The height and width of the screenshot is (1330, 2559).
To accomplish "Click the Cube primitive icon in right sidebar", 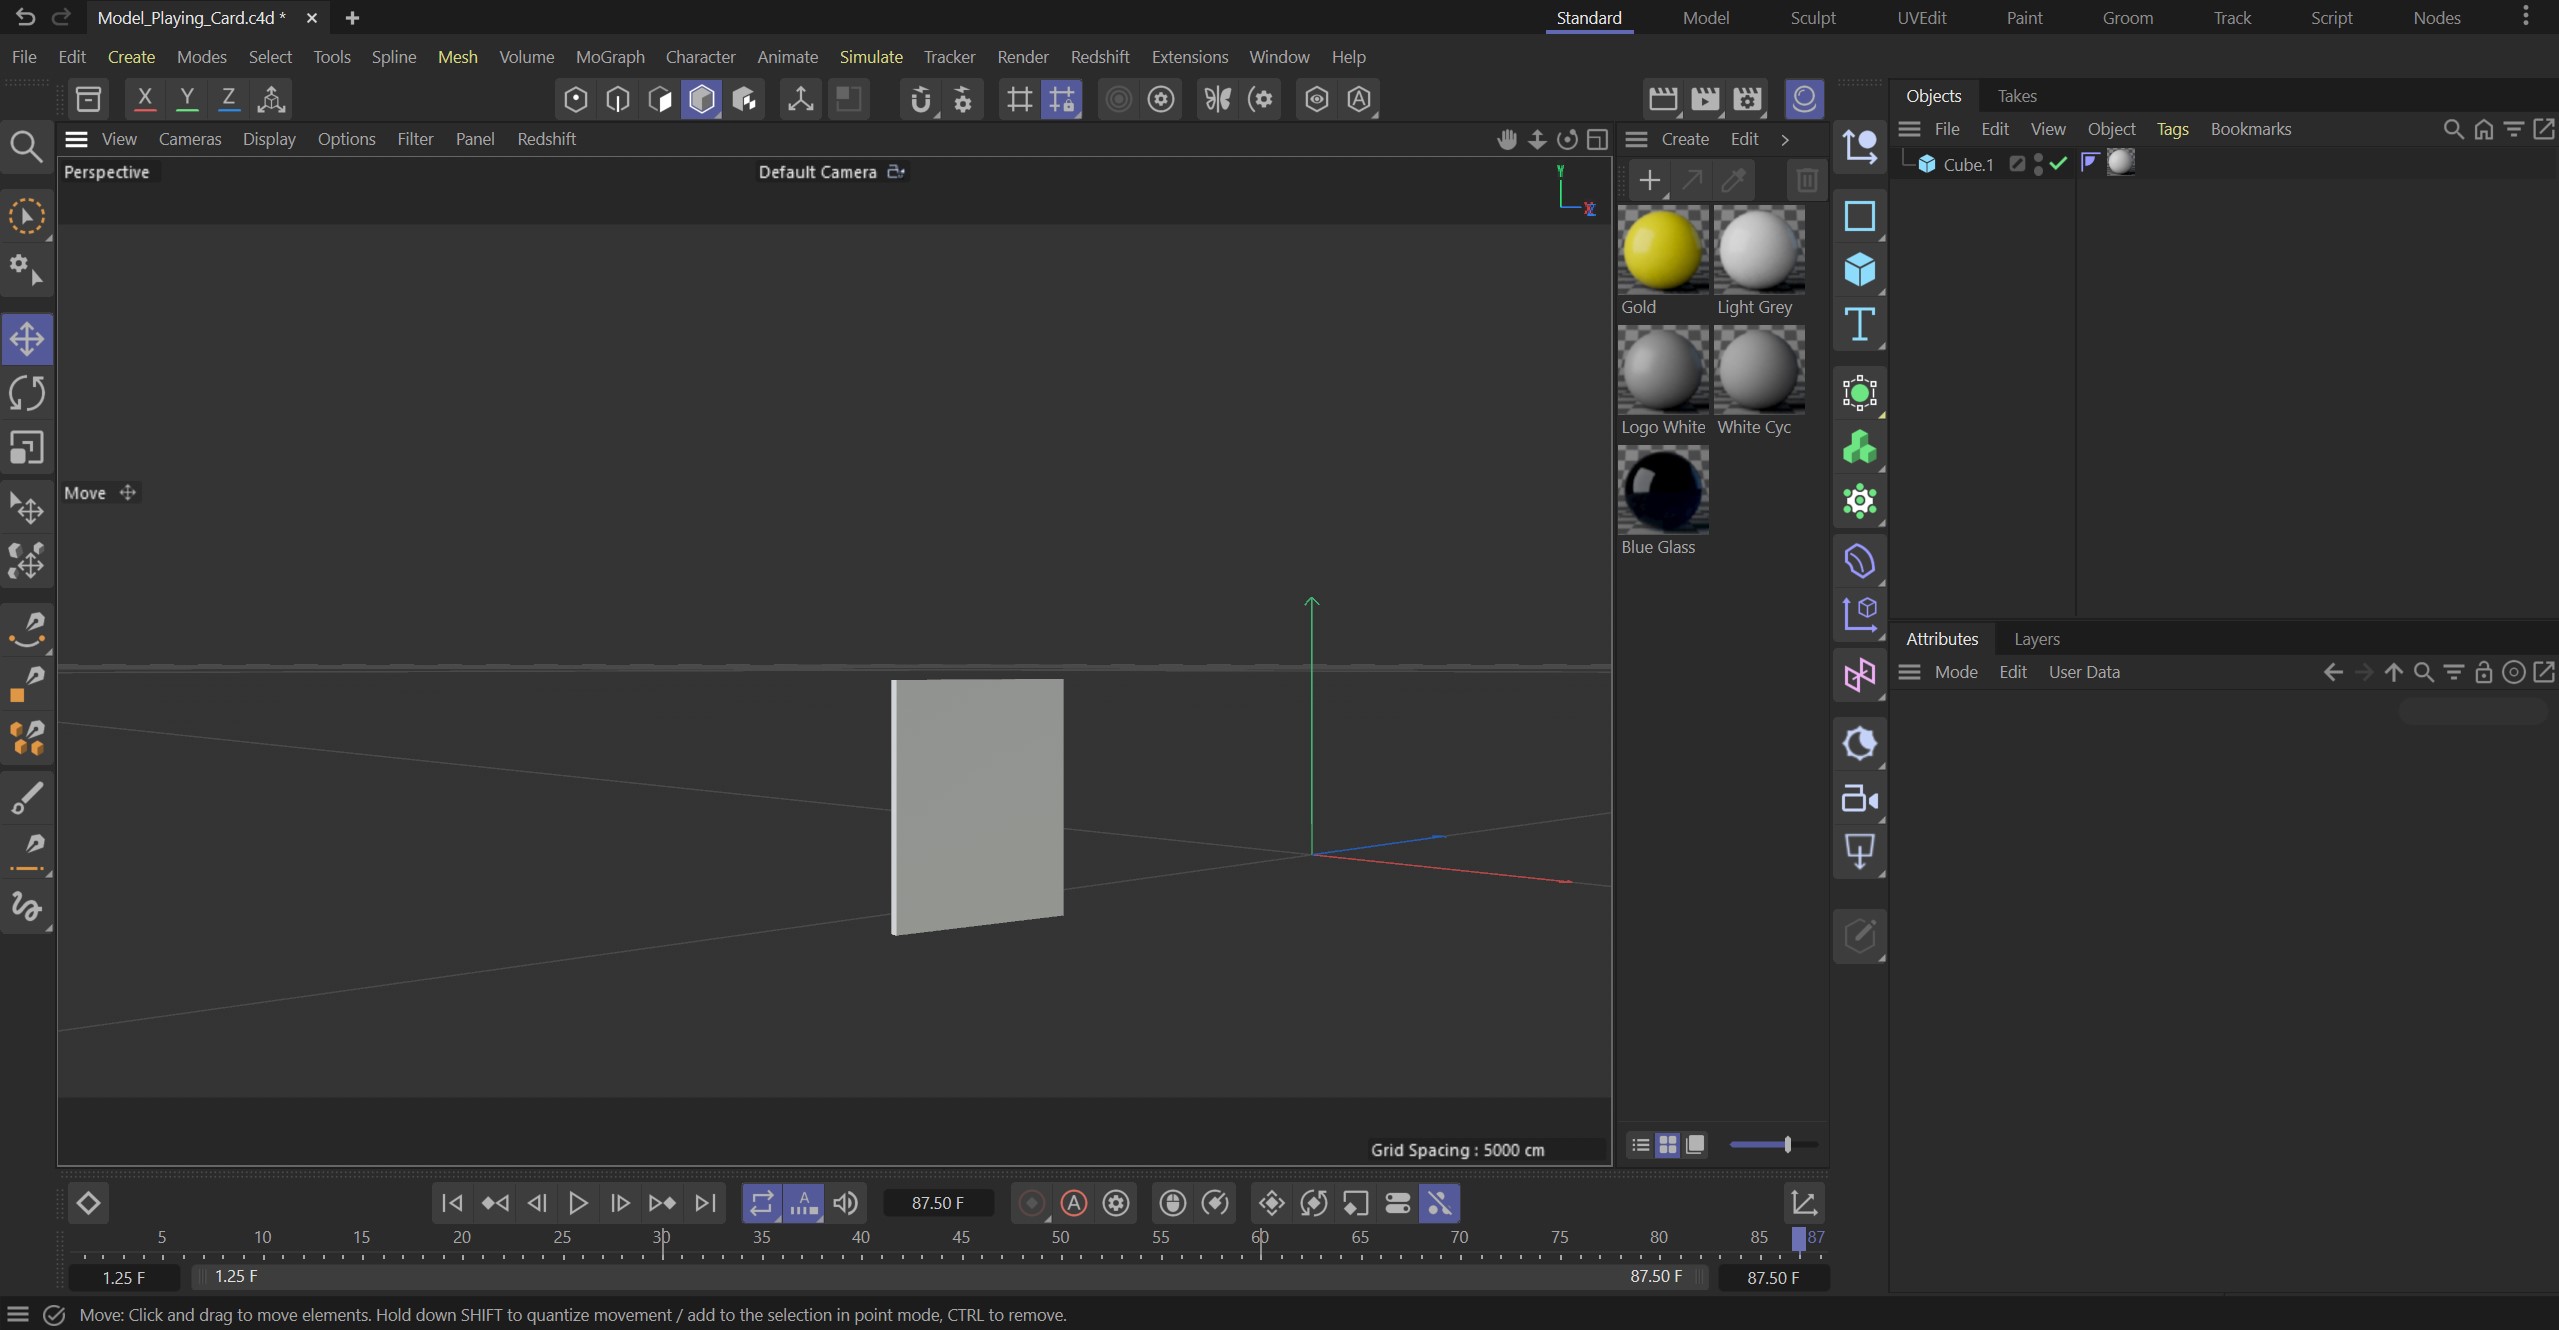I will [x=1859, y=270].
